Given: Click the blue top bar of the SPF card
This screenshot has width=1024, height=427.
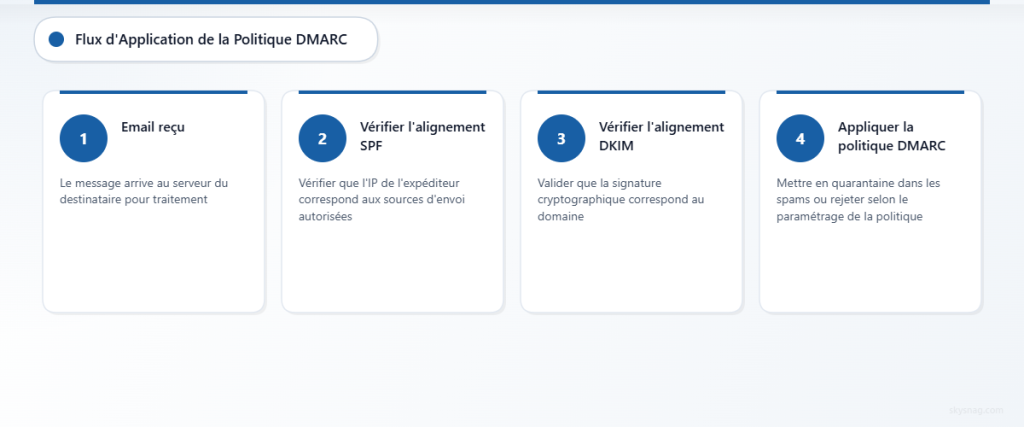Looking at the screenshot, I should (392, 92).
